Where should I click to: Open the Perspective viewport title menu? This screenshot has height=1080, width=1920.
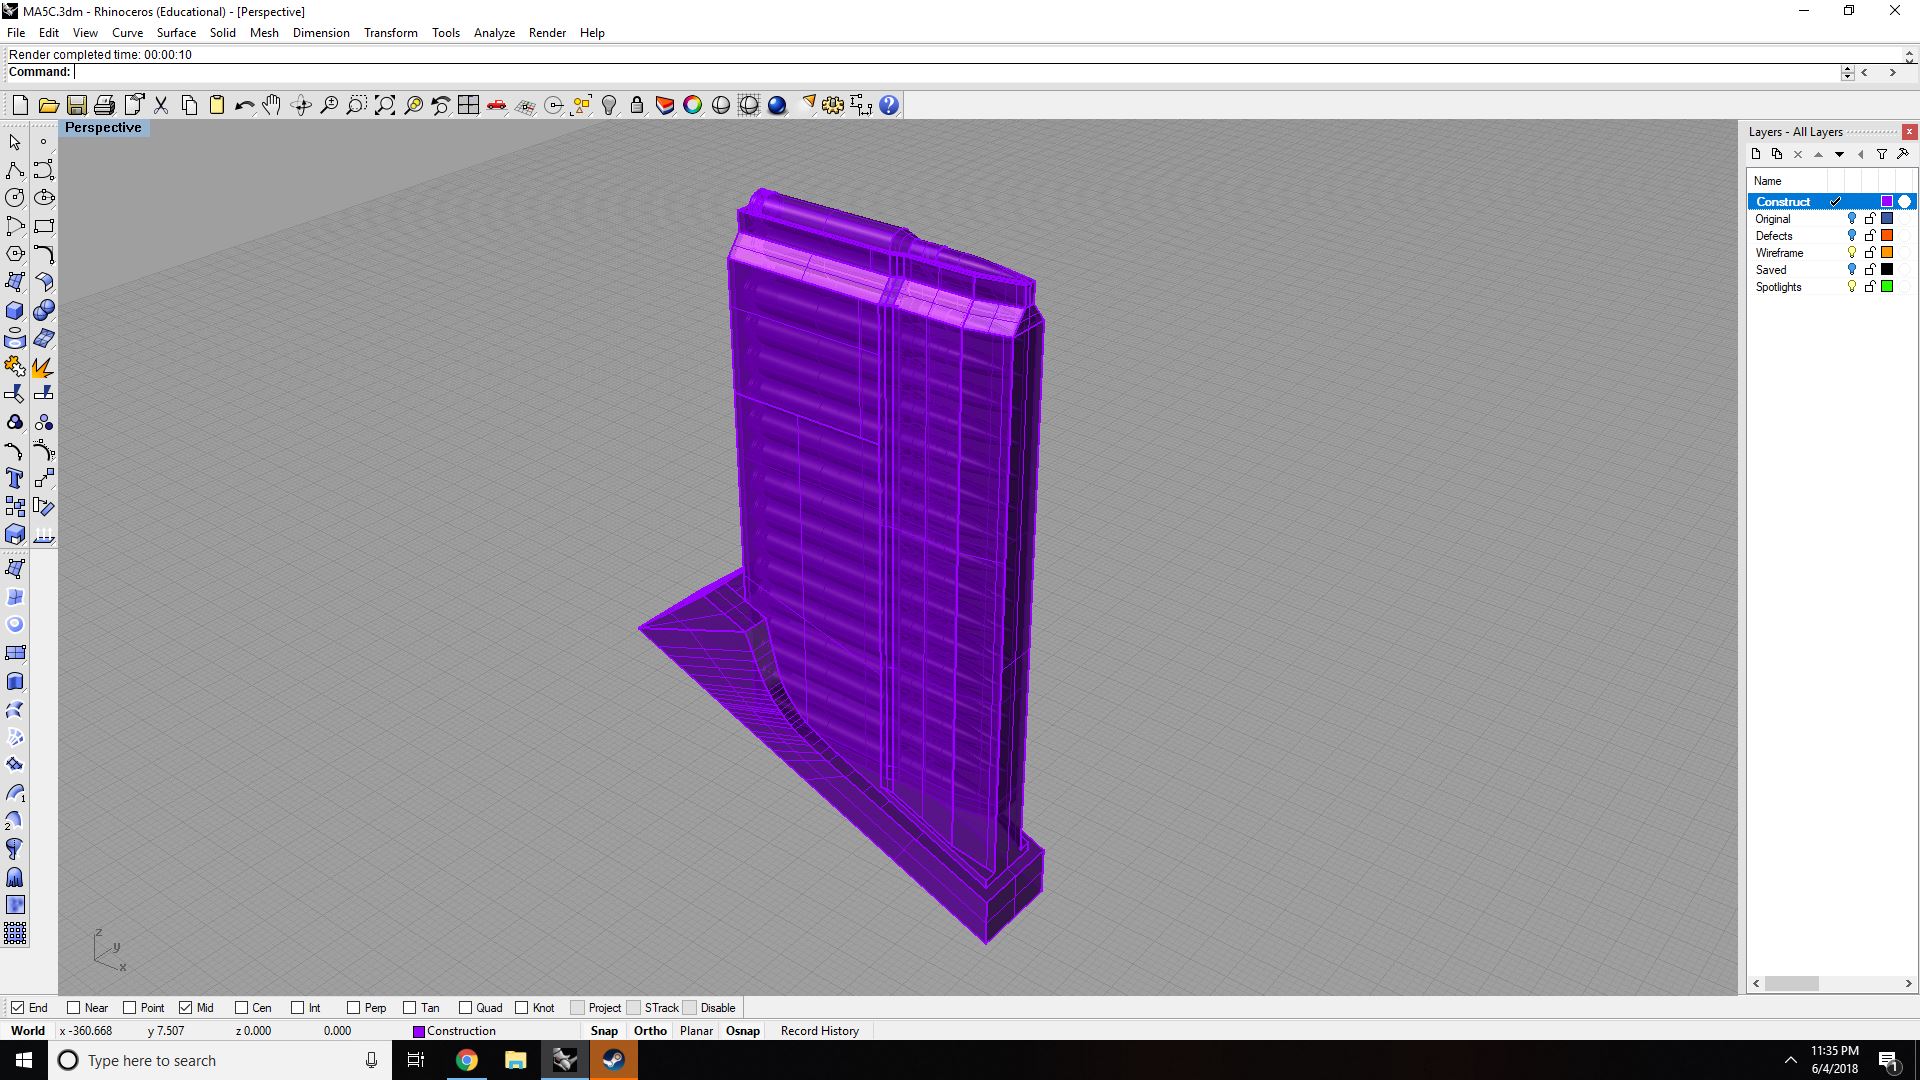[x=103, y=128]
